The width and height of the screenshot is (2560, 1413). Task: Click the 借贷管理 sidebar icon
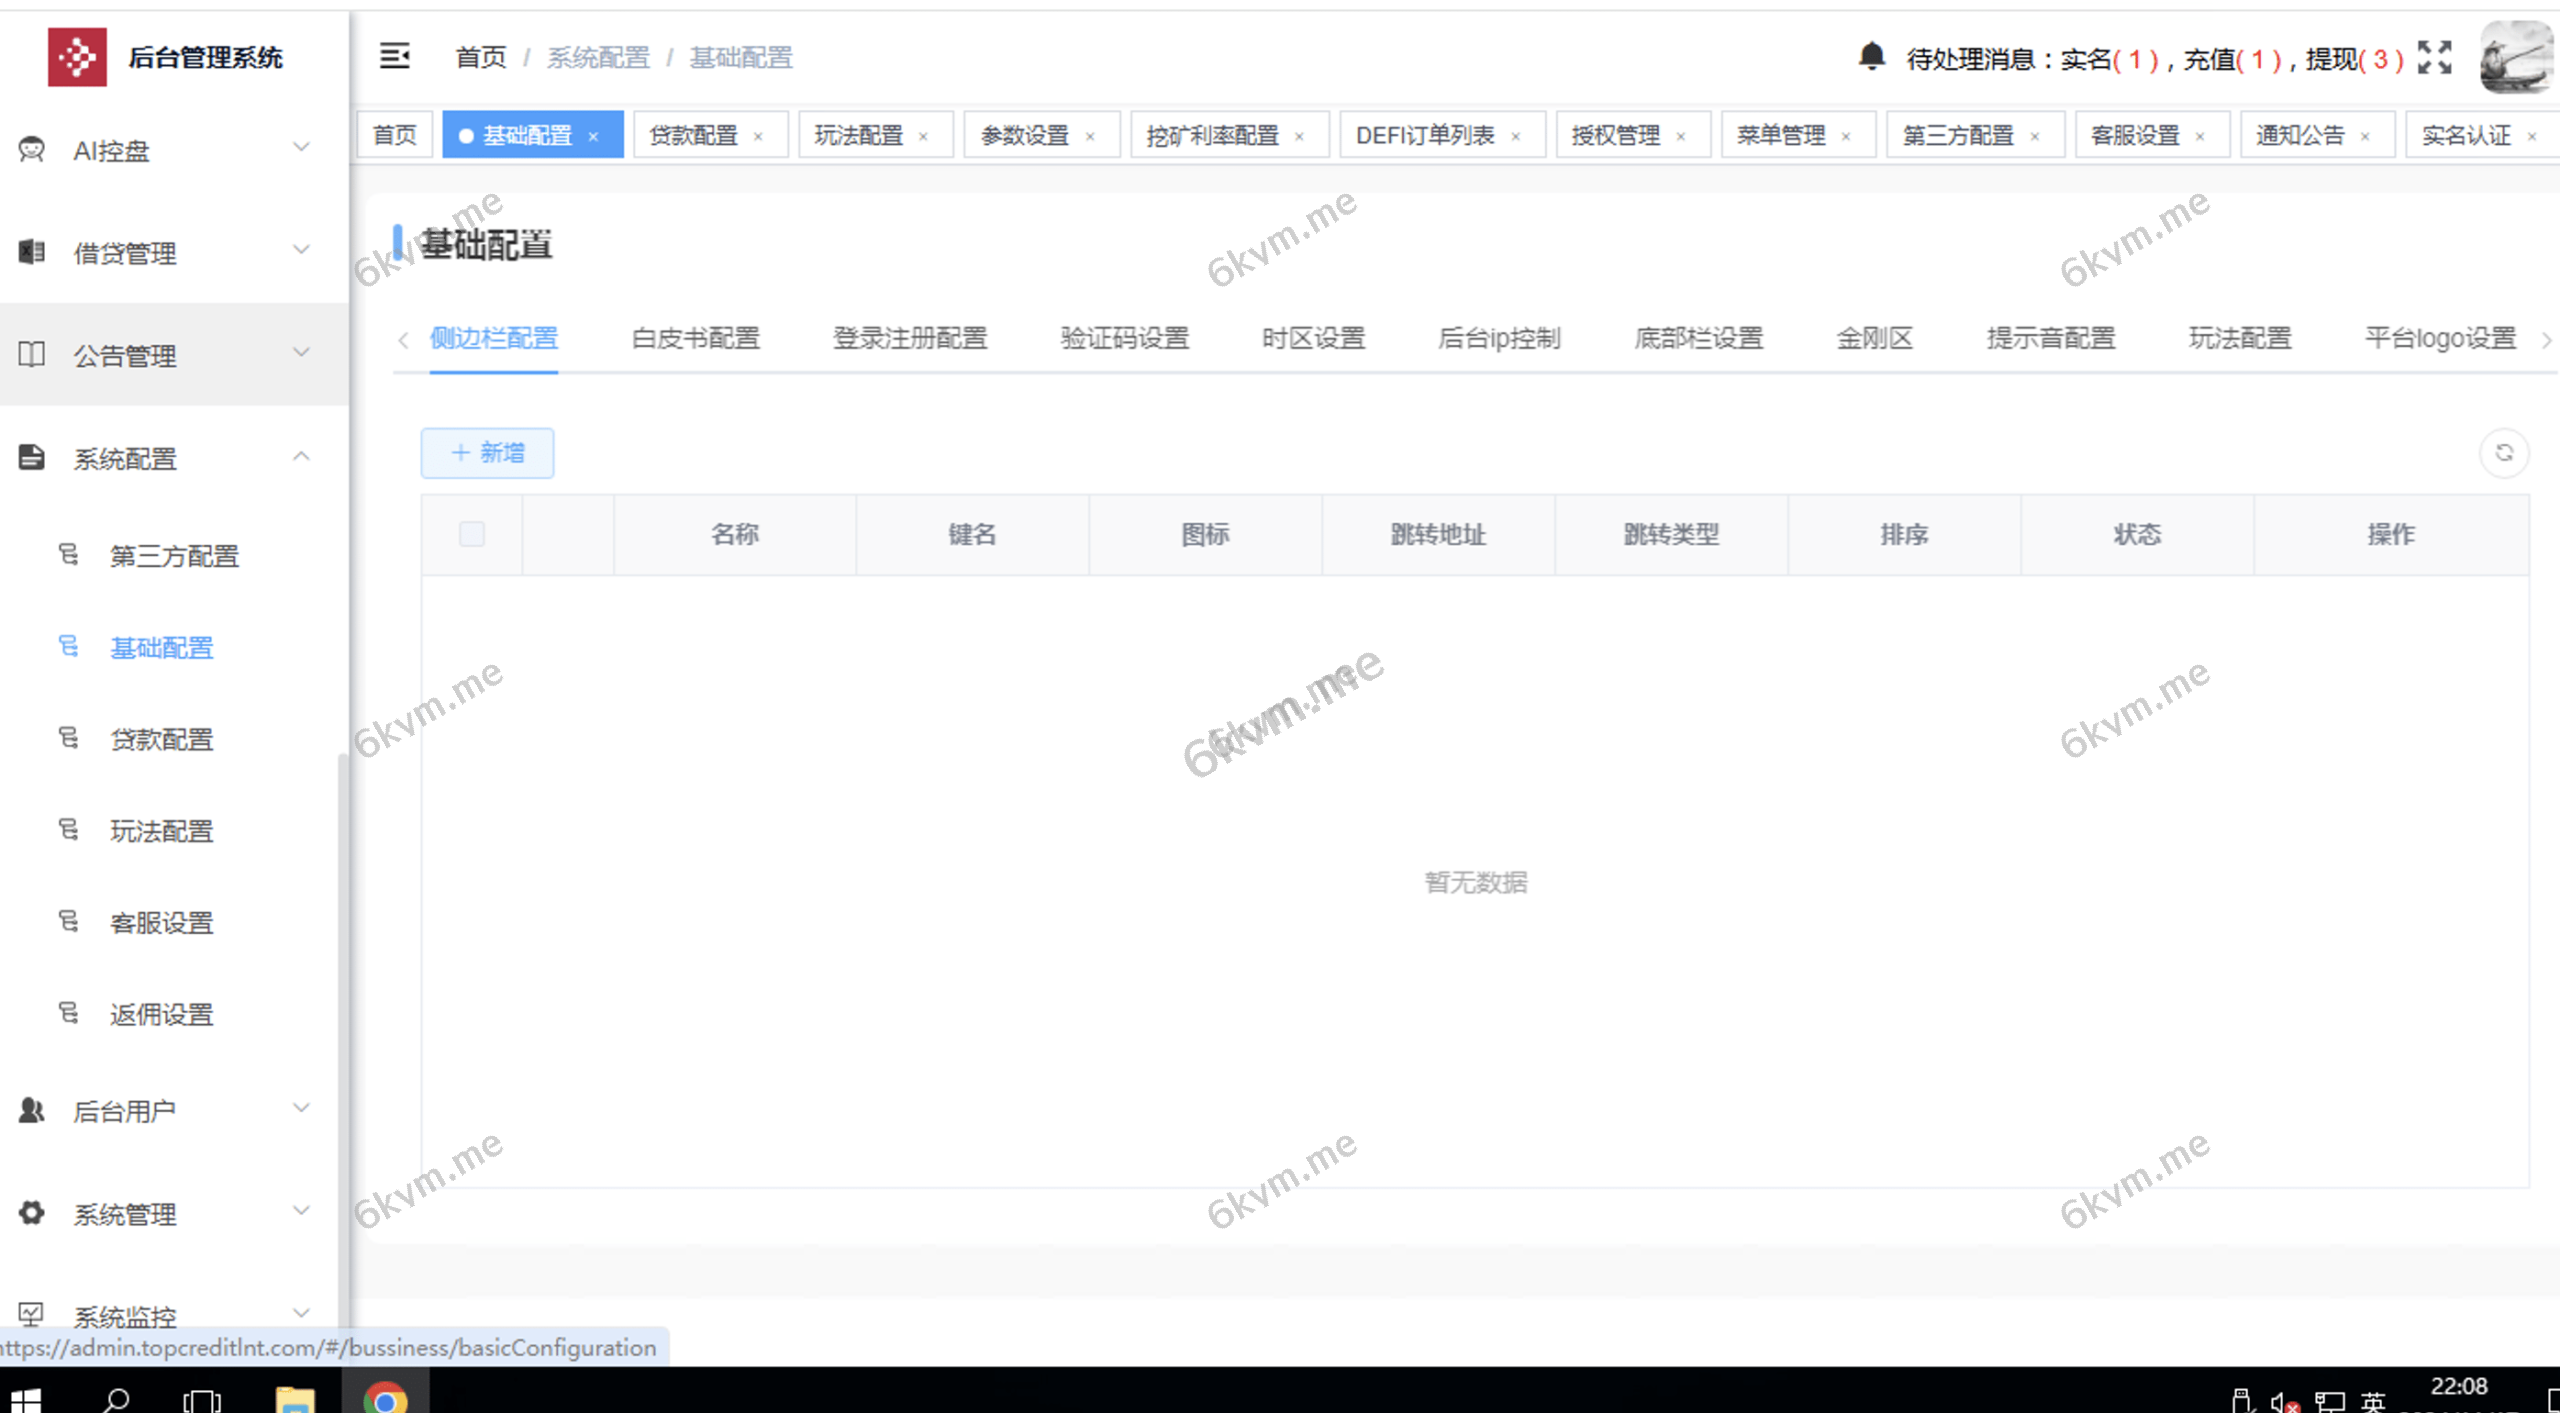tap(32, 252)
